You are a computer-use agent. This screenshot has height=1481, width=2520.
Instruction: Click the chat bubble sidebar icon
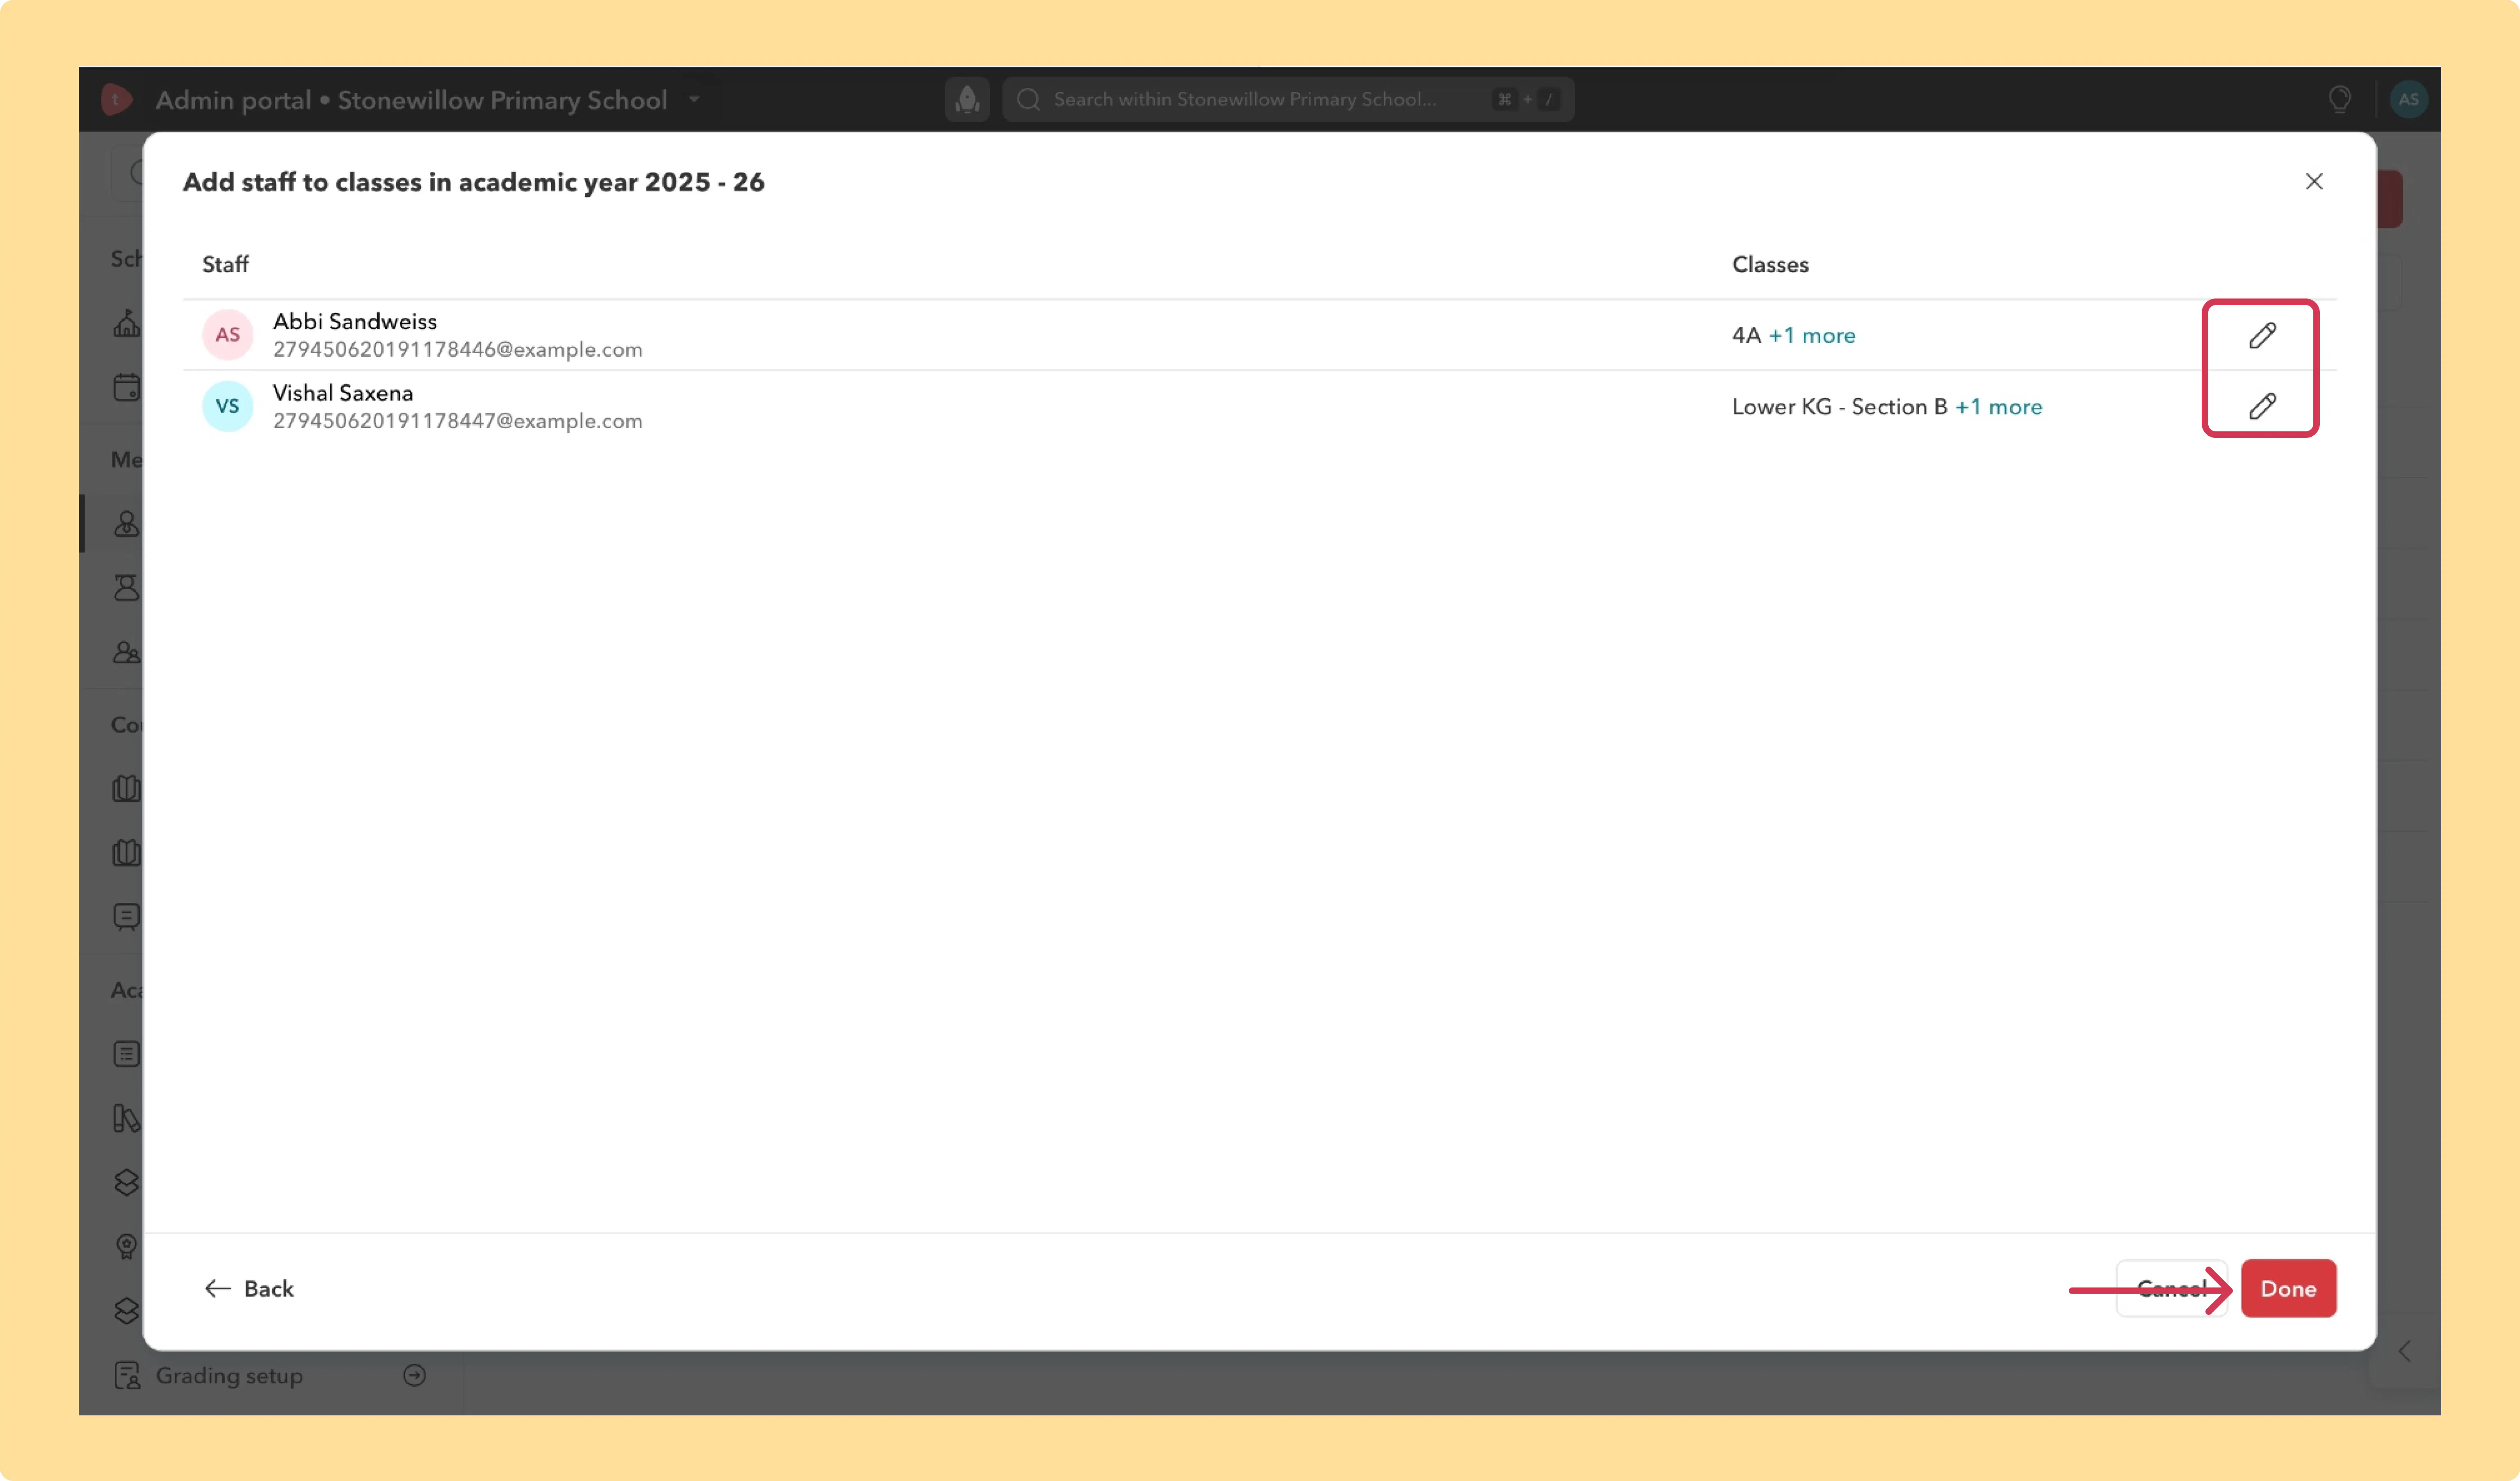(x=127, y=916)
